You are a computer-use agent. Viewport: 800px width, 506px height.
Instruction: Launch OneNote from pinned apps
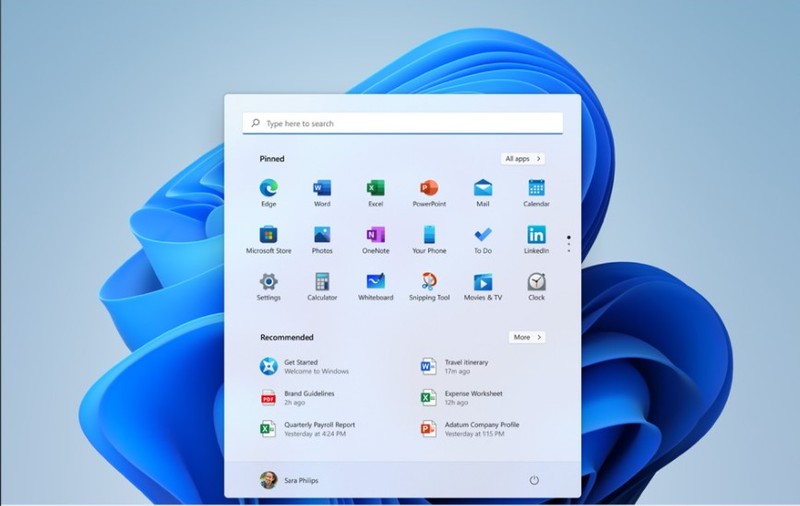(376, 240)
